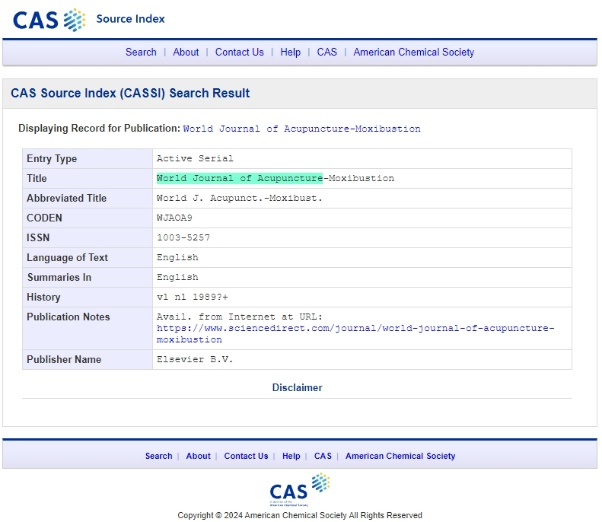
Task: Open the Disclaimer link
Action: 297,388
